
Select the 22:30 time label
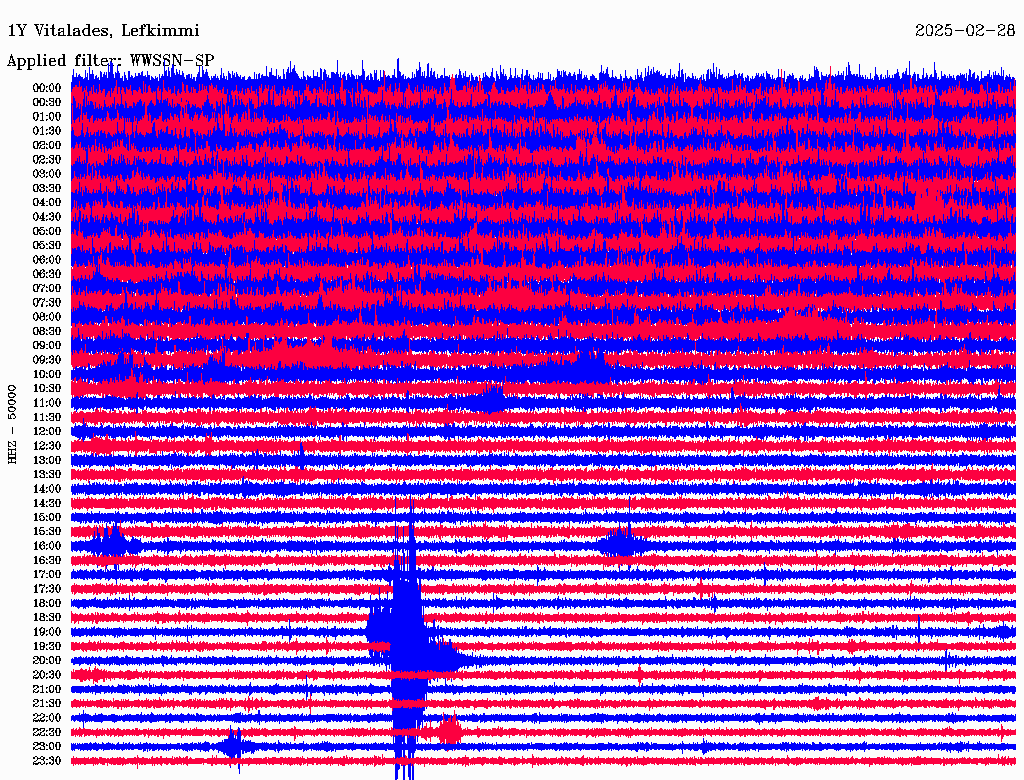[x=47, y=732]
